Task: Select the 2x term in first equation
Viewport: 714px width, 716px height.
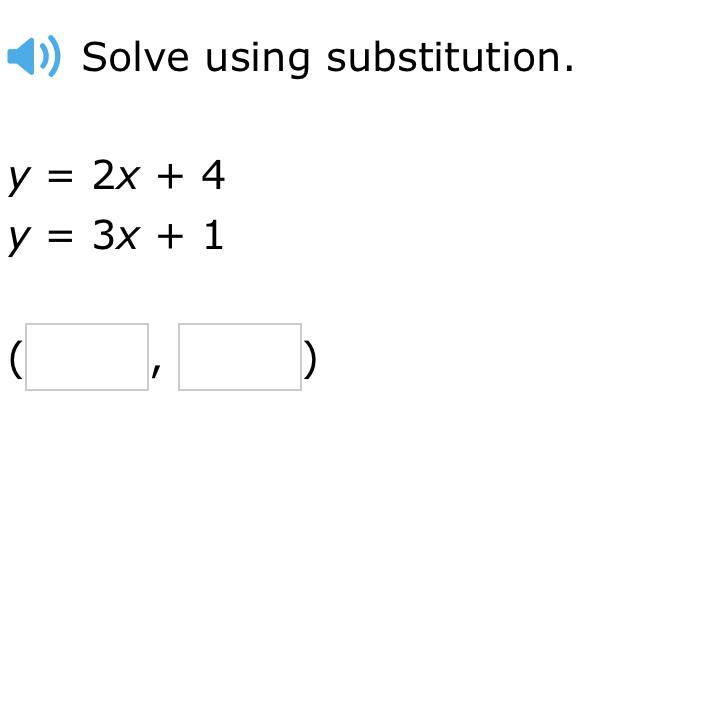Action: 115,176
